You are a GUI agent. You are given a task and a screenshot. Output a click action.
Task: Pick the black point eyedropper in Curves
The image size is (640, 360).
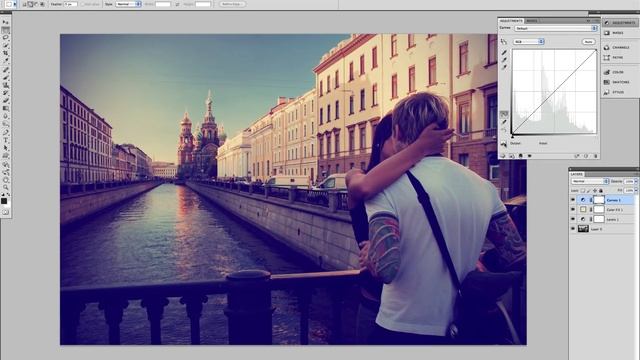(x=504, y=52)
